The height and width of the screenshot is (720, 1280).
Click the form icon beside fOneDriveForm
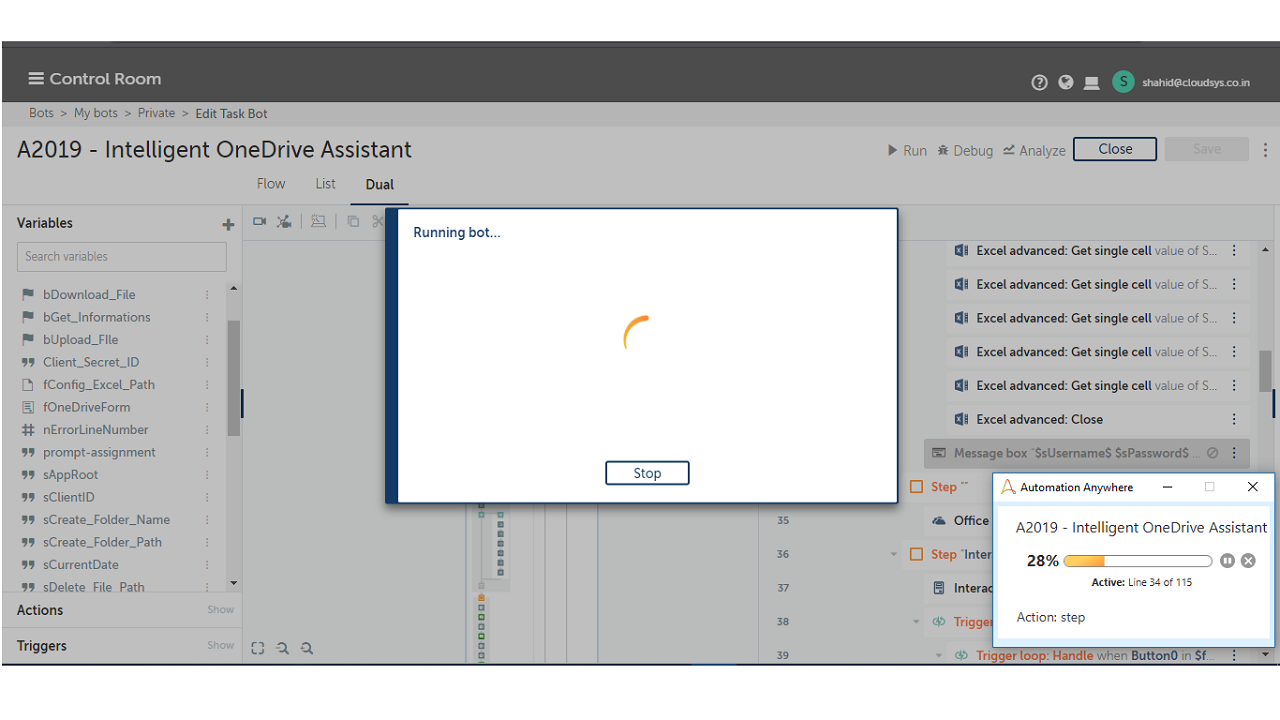click(28, 407)
